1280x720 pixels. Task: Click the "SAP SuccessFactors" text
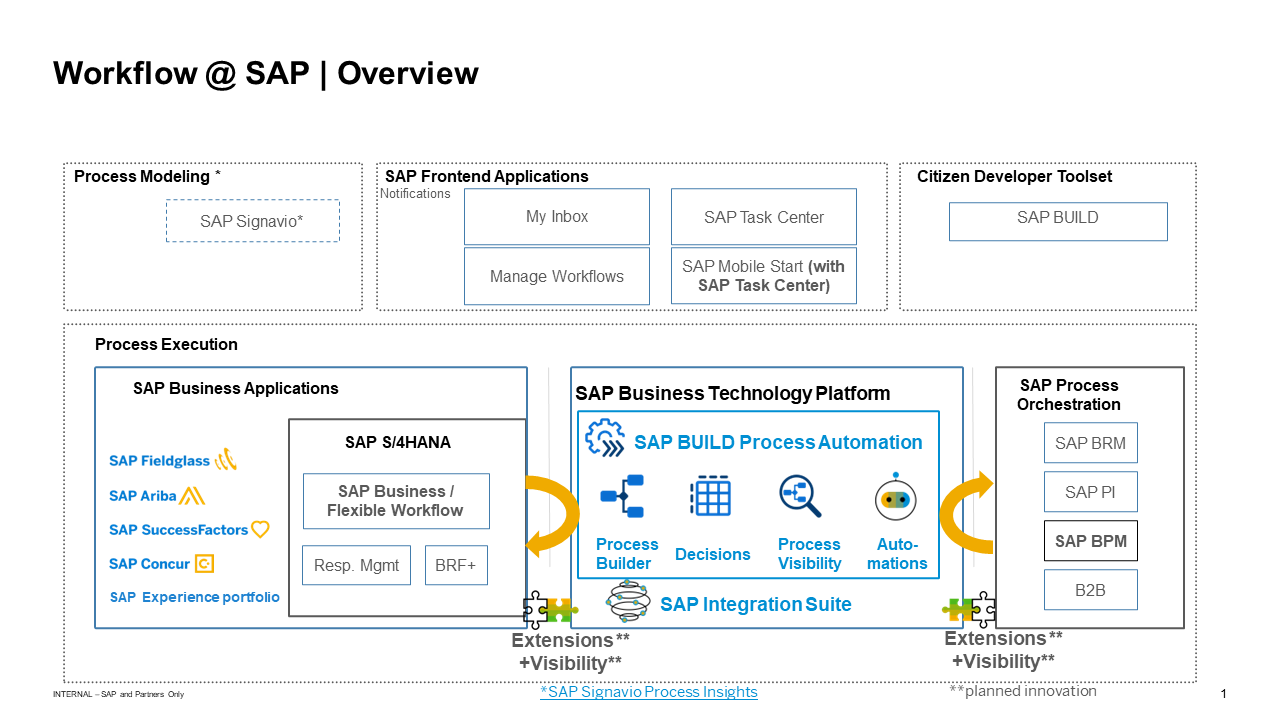(x=179, y=530)
